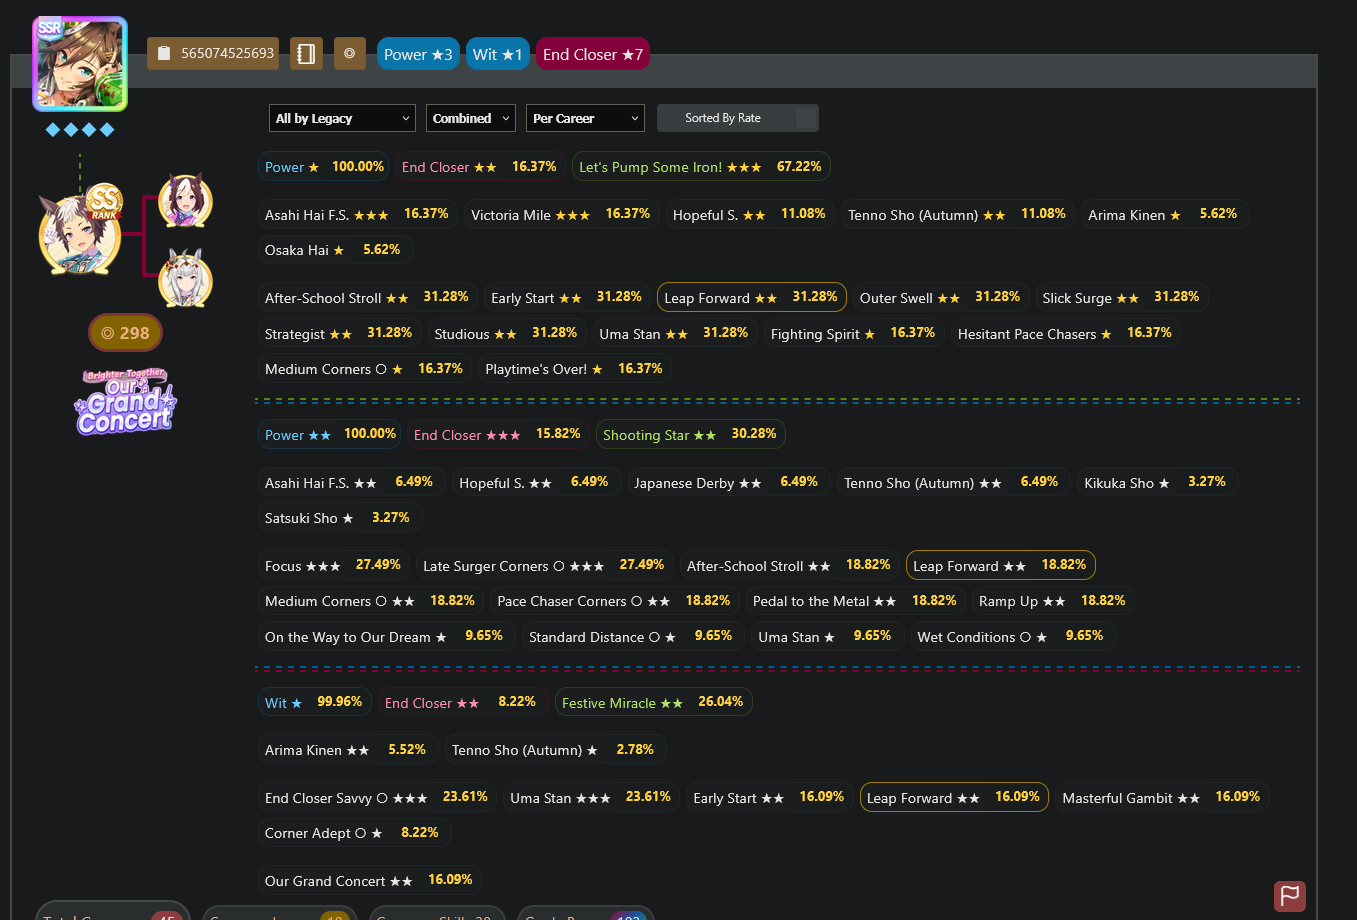The height and width of the screenshot is (920, 1357).
Task: Click Our Grand Concert ★★ 16.09%
Action: (369, 880)
